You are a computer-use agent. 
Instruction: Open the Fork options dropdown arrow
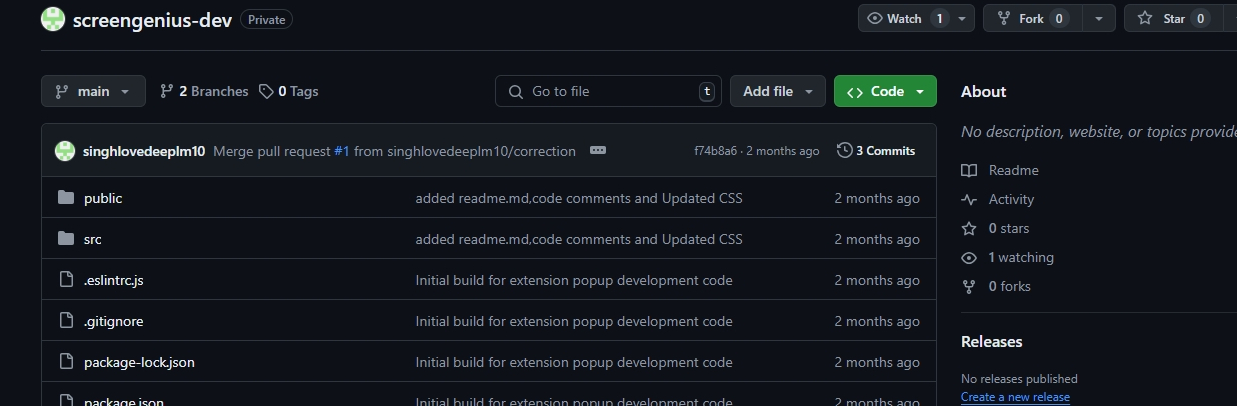(1099, 19)
